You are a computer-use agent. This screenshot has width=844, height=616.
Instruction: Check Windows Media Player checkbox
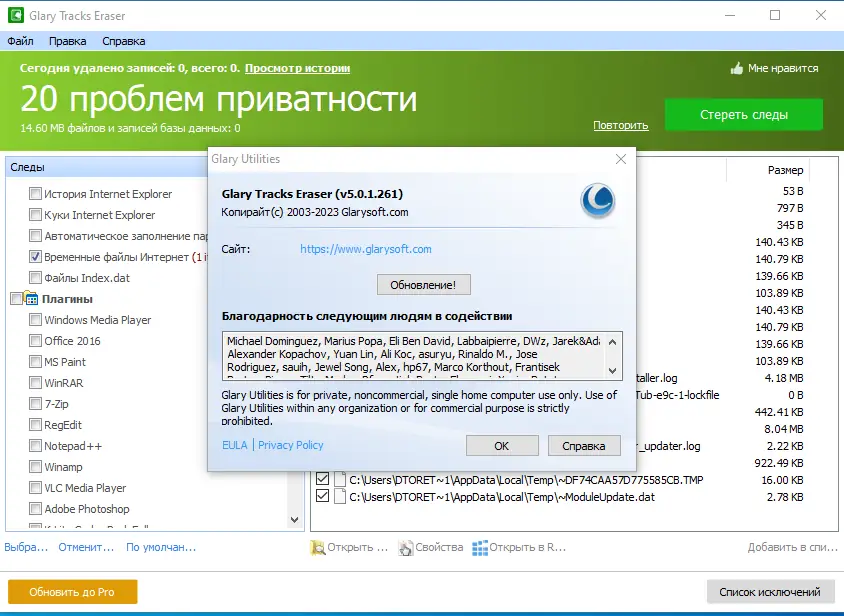(35, 319)
